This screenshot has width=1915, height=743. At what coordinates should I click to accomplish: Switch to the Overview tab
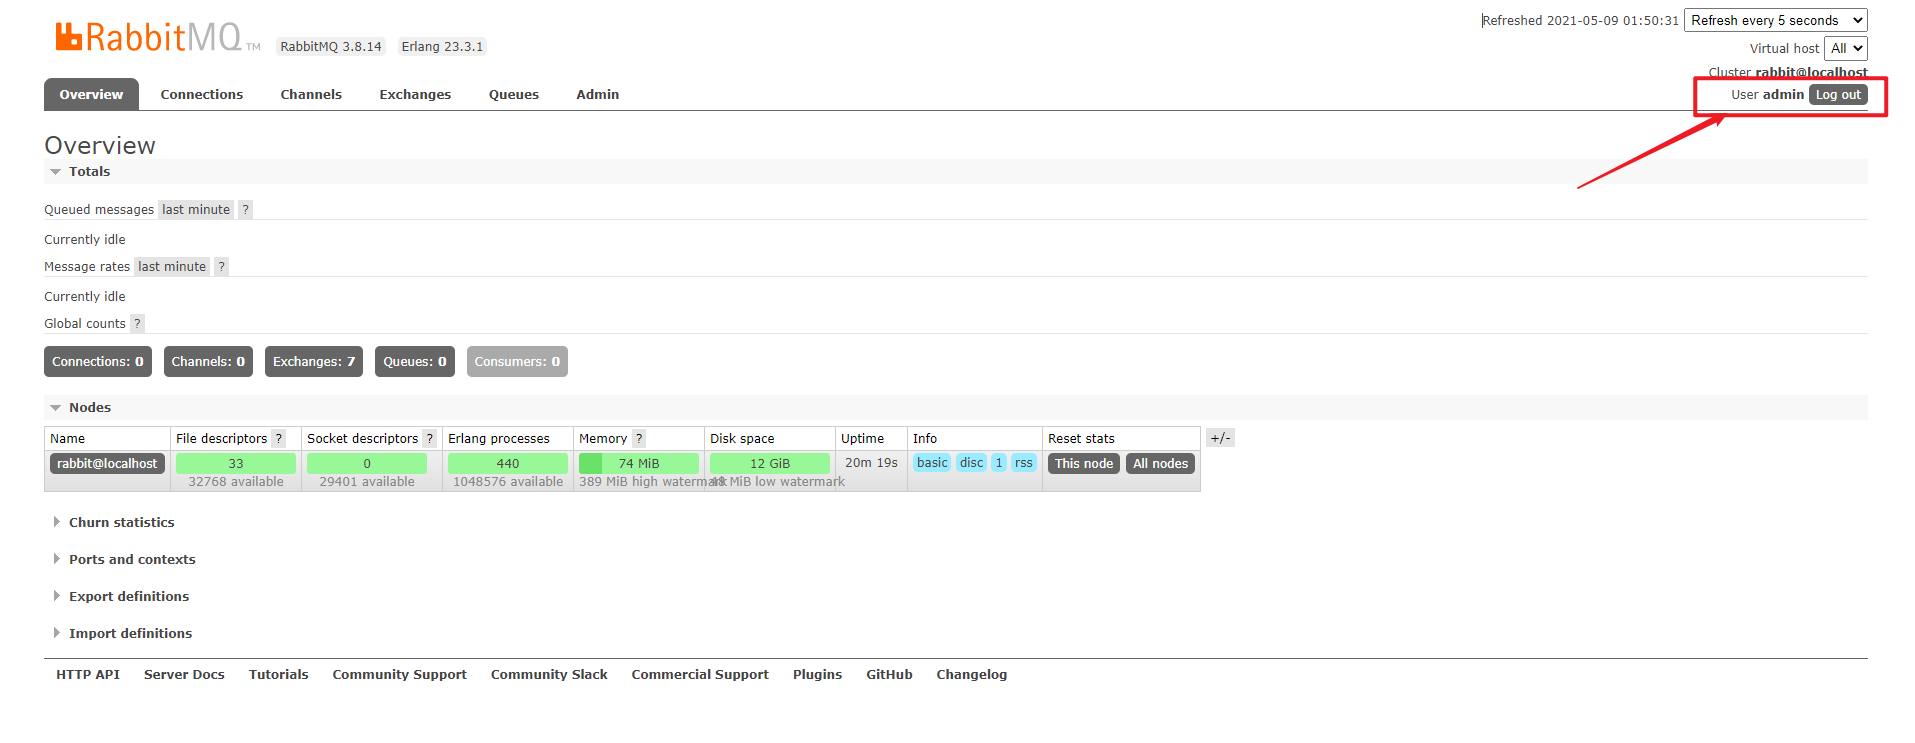[x=91, y=94]
